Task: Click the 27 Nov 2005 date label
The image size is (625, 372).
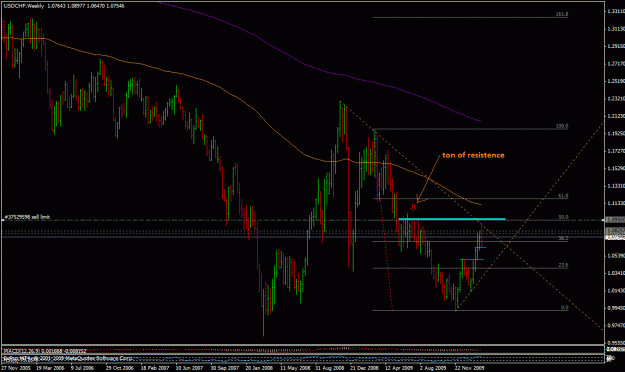Action: tap(16, 368)
